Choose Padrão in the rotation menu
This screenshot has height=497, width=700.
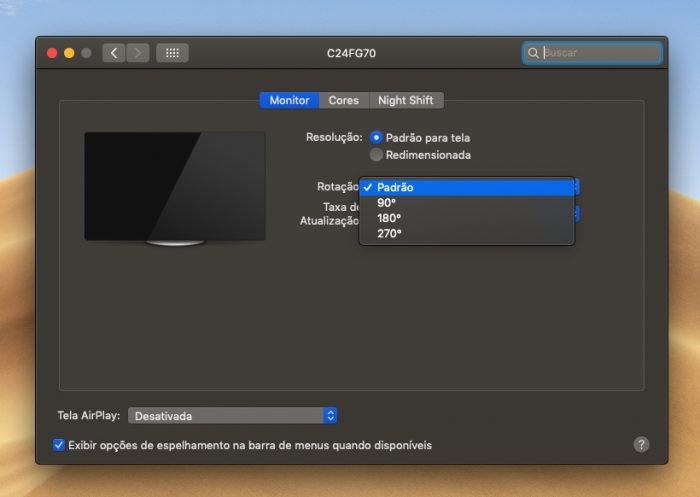coord(467,187)
